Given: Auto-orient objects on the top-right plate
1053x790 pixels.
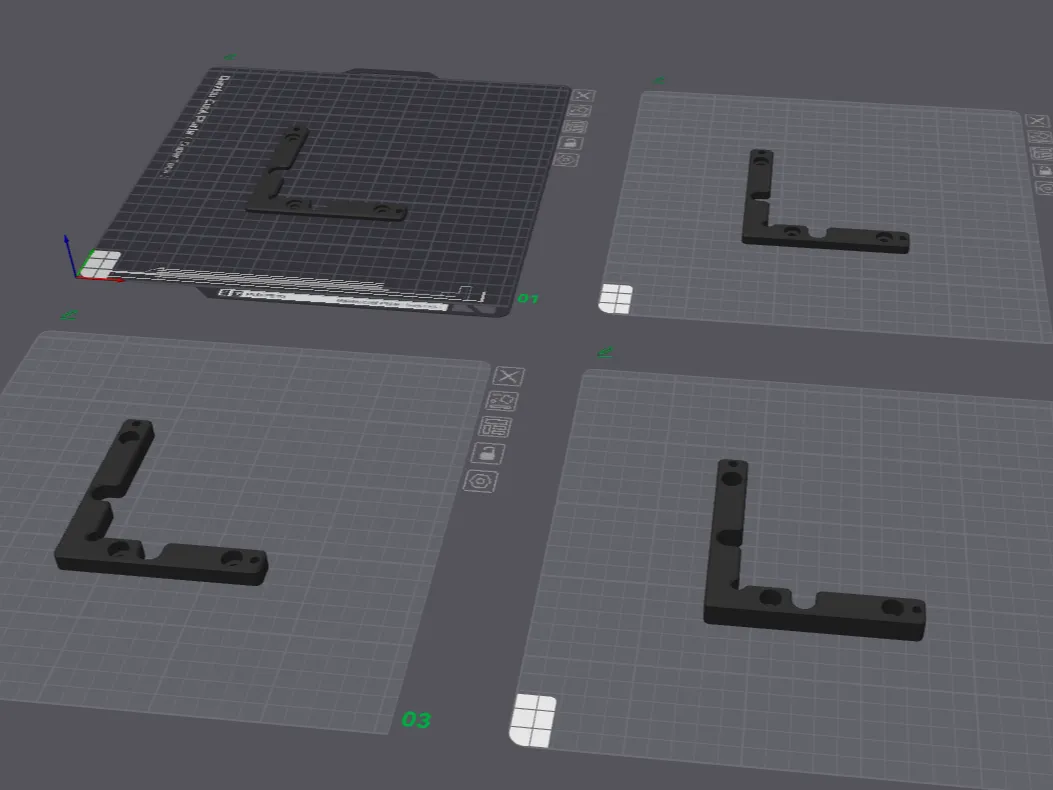Looking at the screenshot, I should pyautogui.click(x=1041, y=137).
